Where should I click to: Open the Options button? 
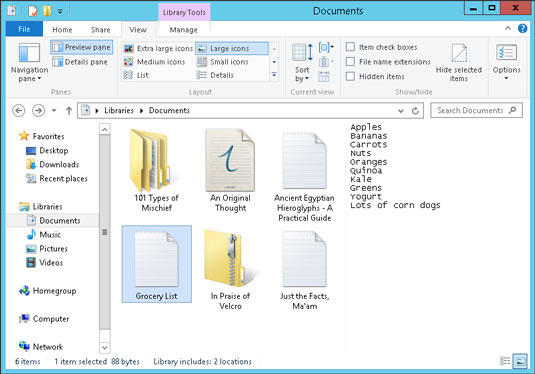[506, 63]
